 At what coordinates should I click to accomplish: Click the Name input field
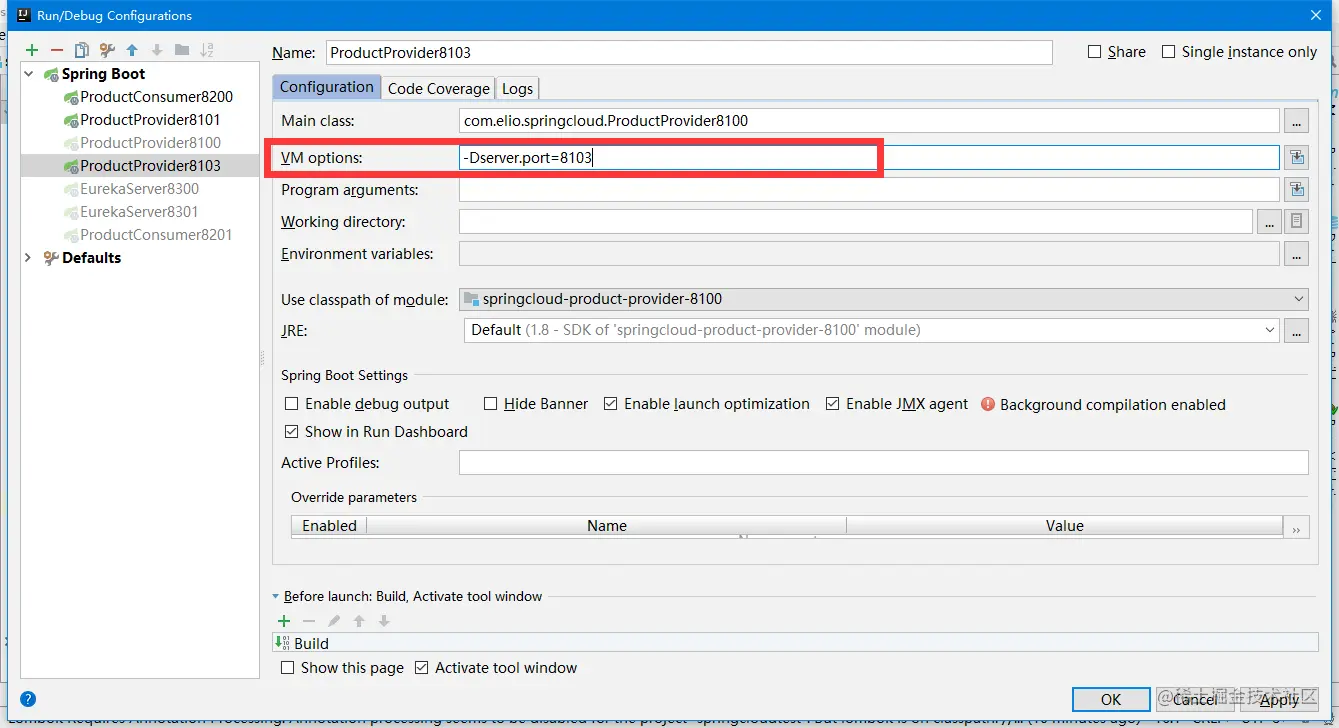point(688,53)
